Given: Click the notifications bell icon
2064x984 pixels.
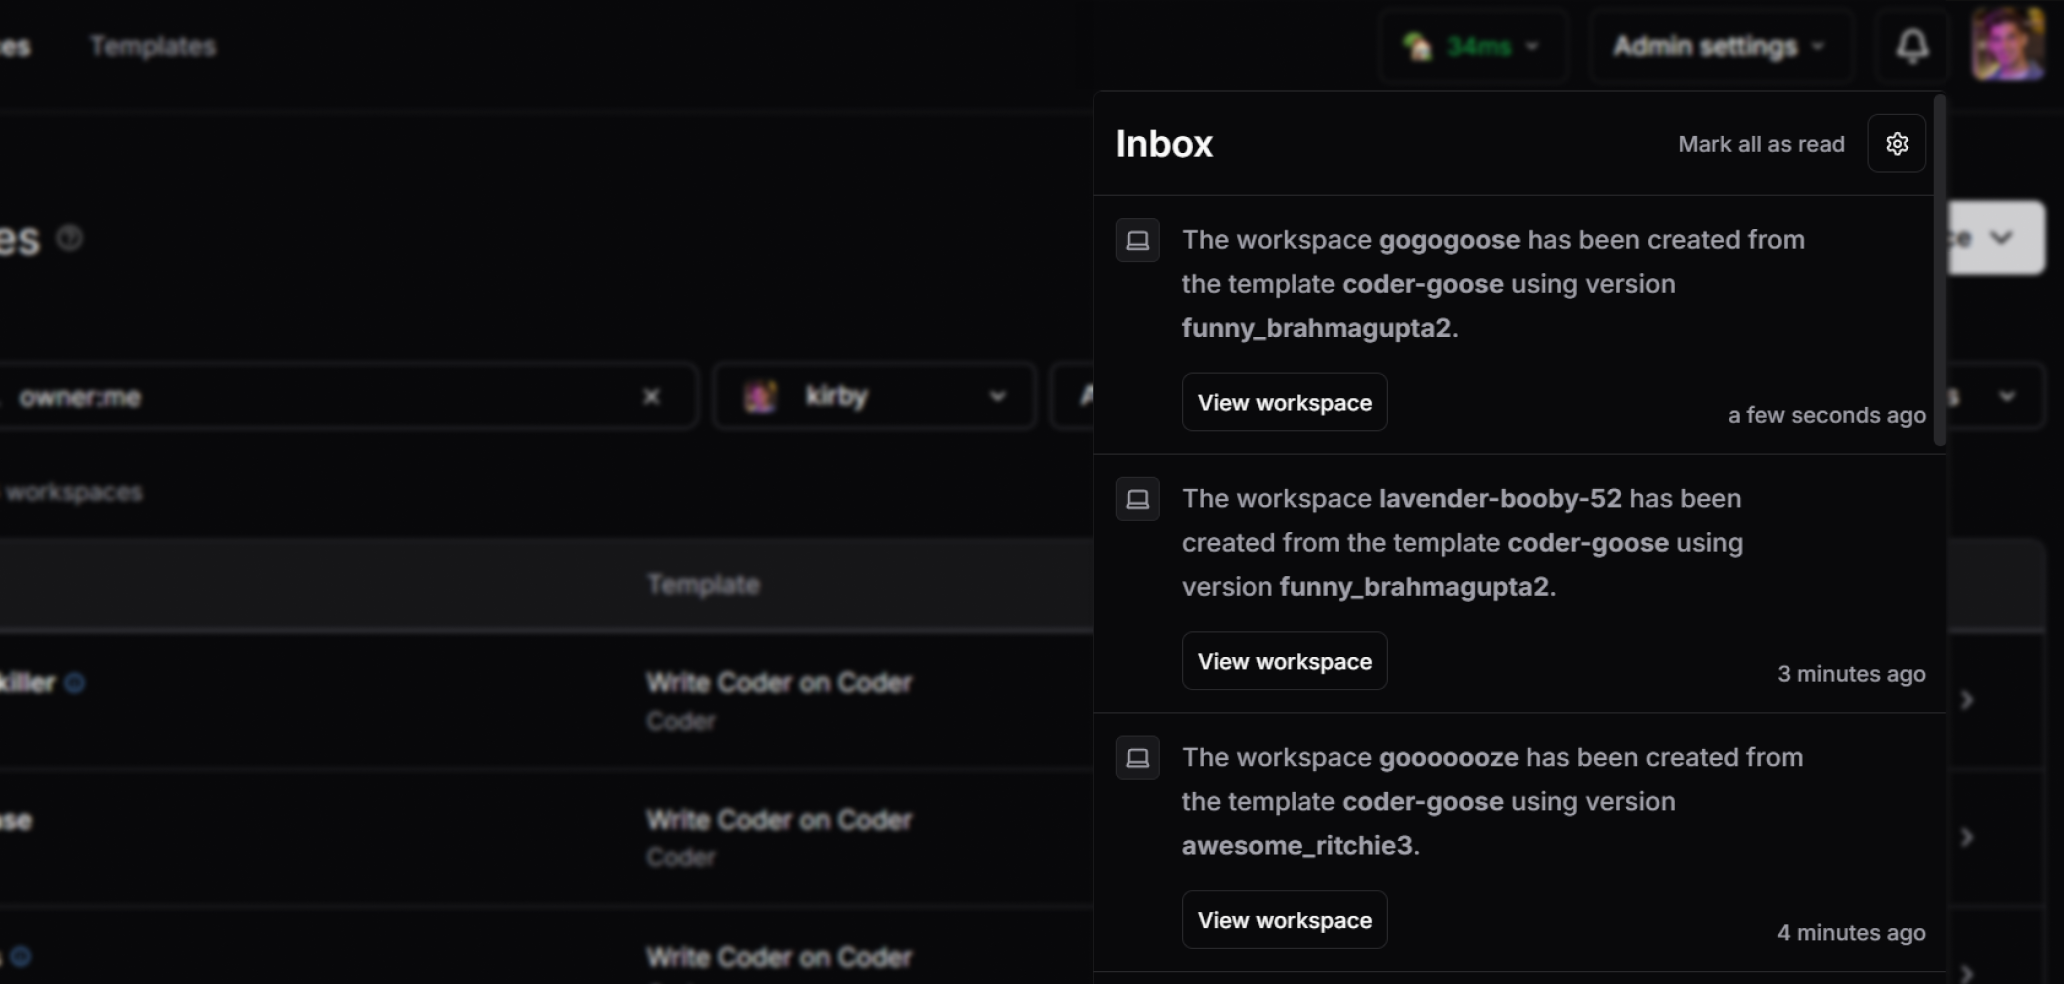Looking at the screenshot, I should tap(1912, 46).
